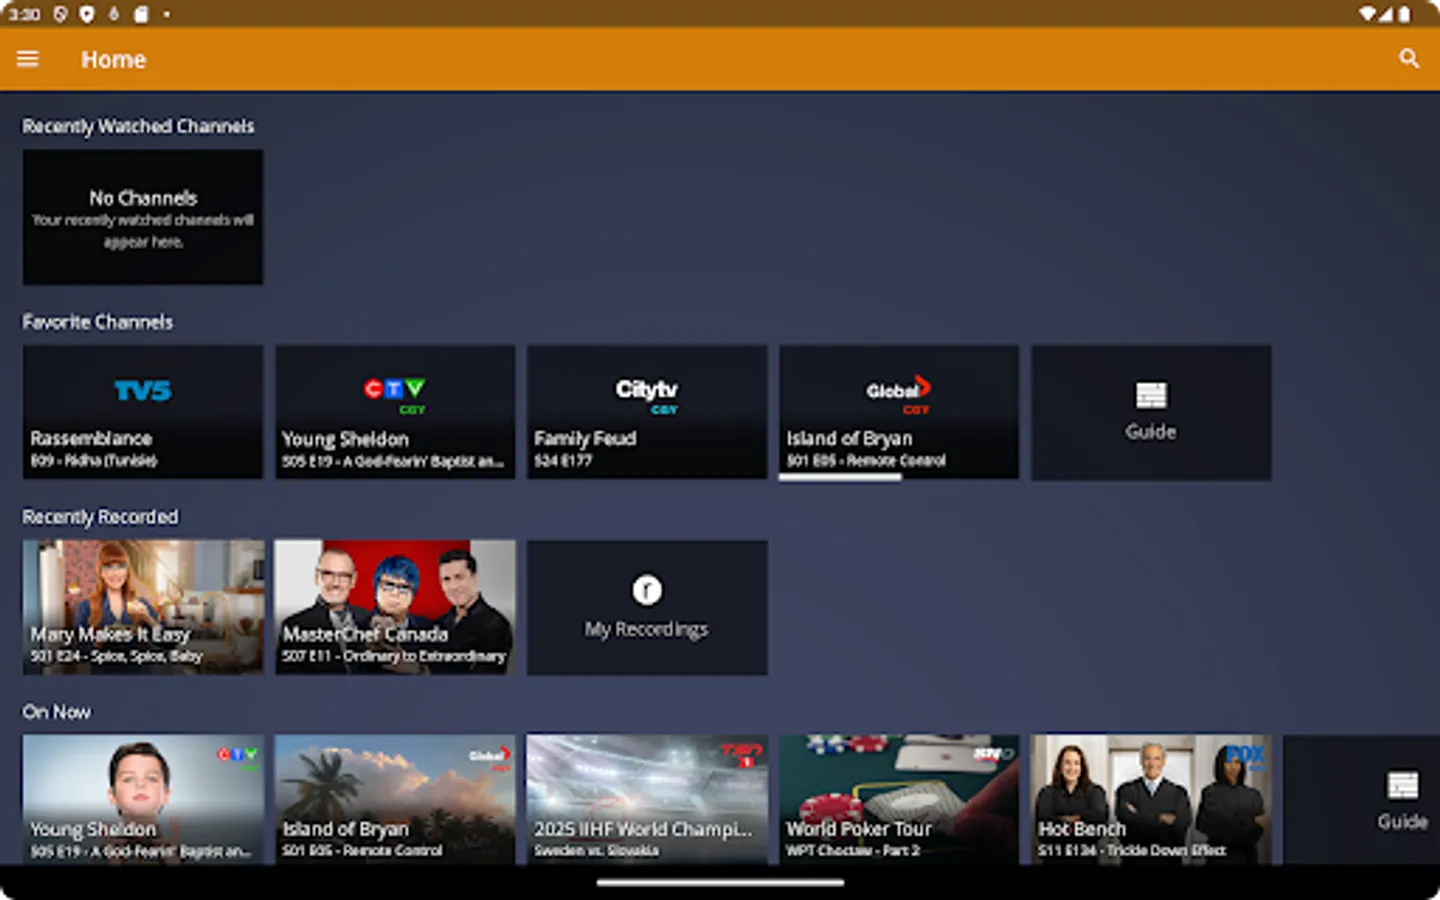Play Young Sheldon from the On Now row

(142, 798)
